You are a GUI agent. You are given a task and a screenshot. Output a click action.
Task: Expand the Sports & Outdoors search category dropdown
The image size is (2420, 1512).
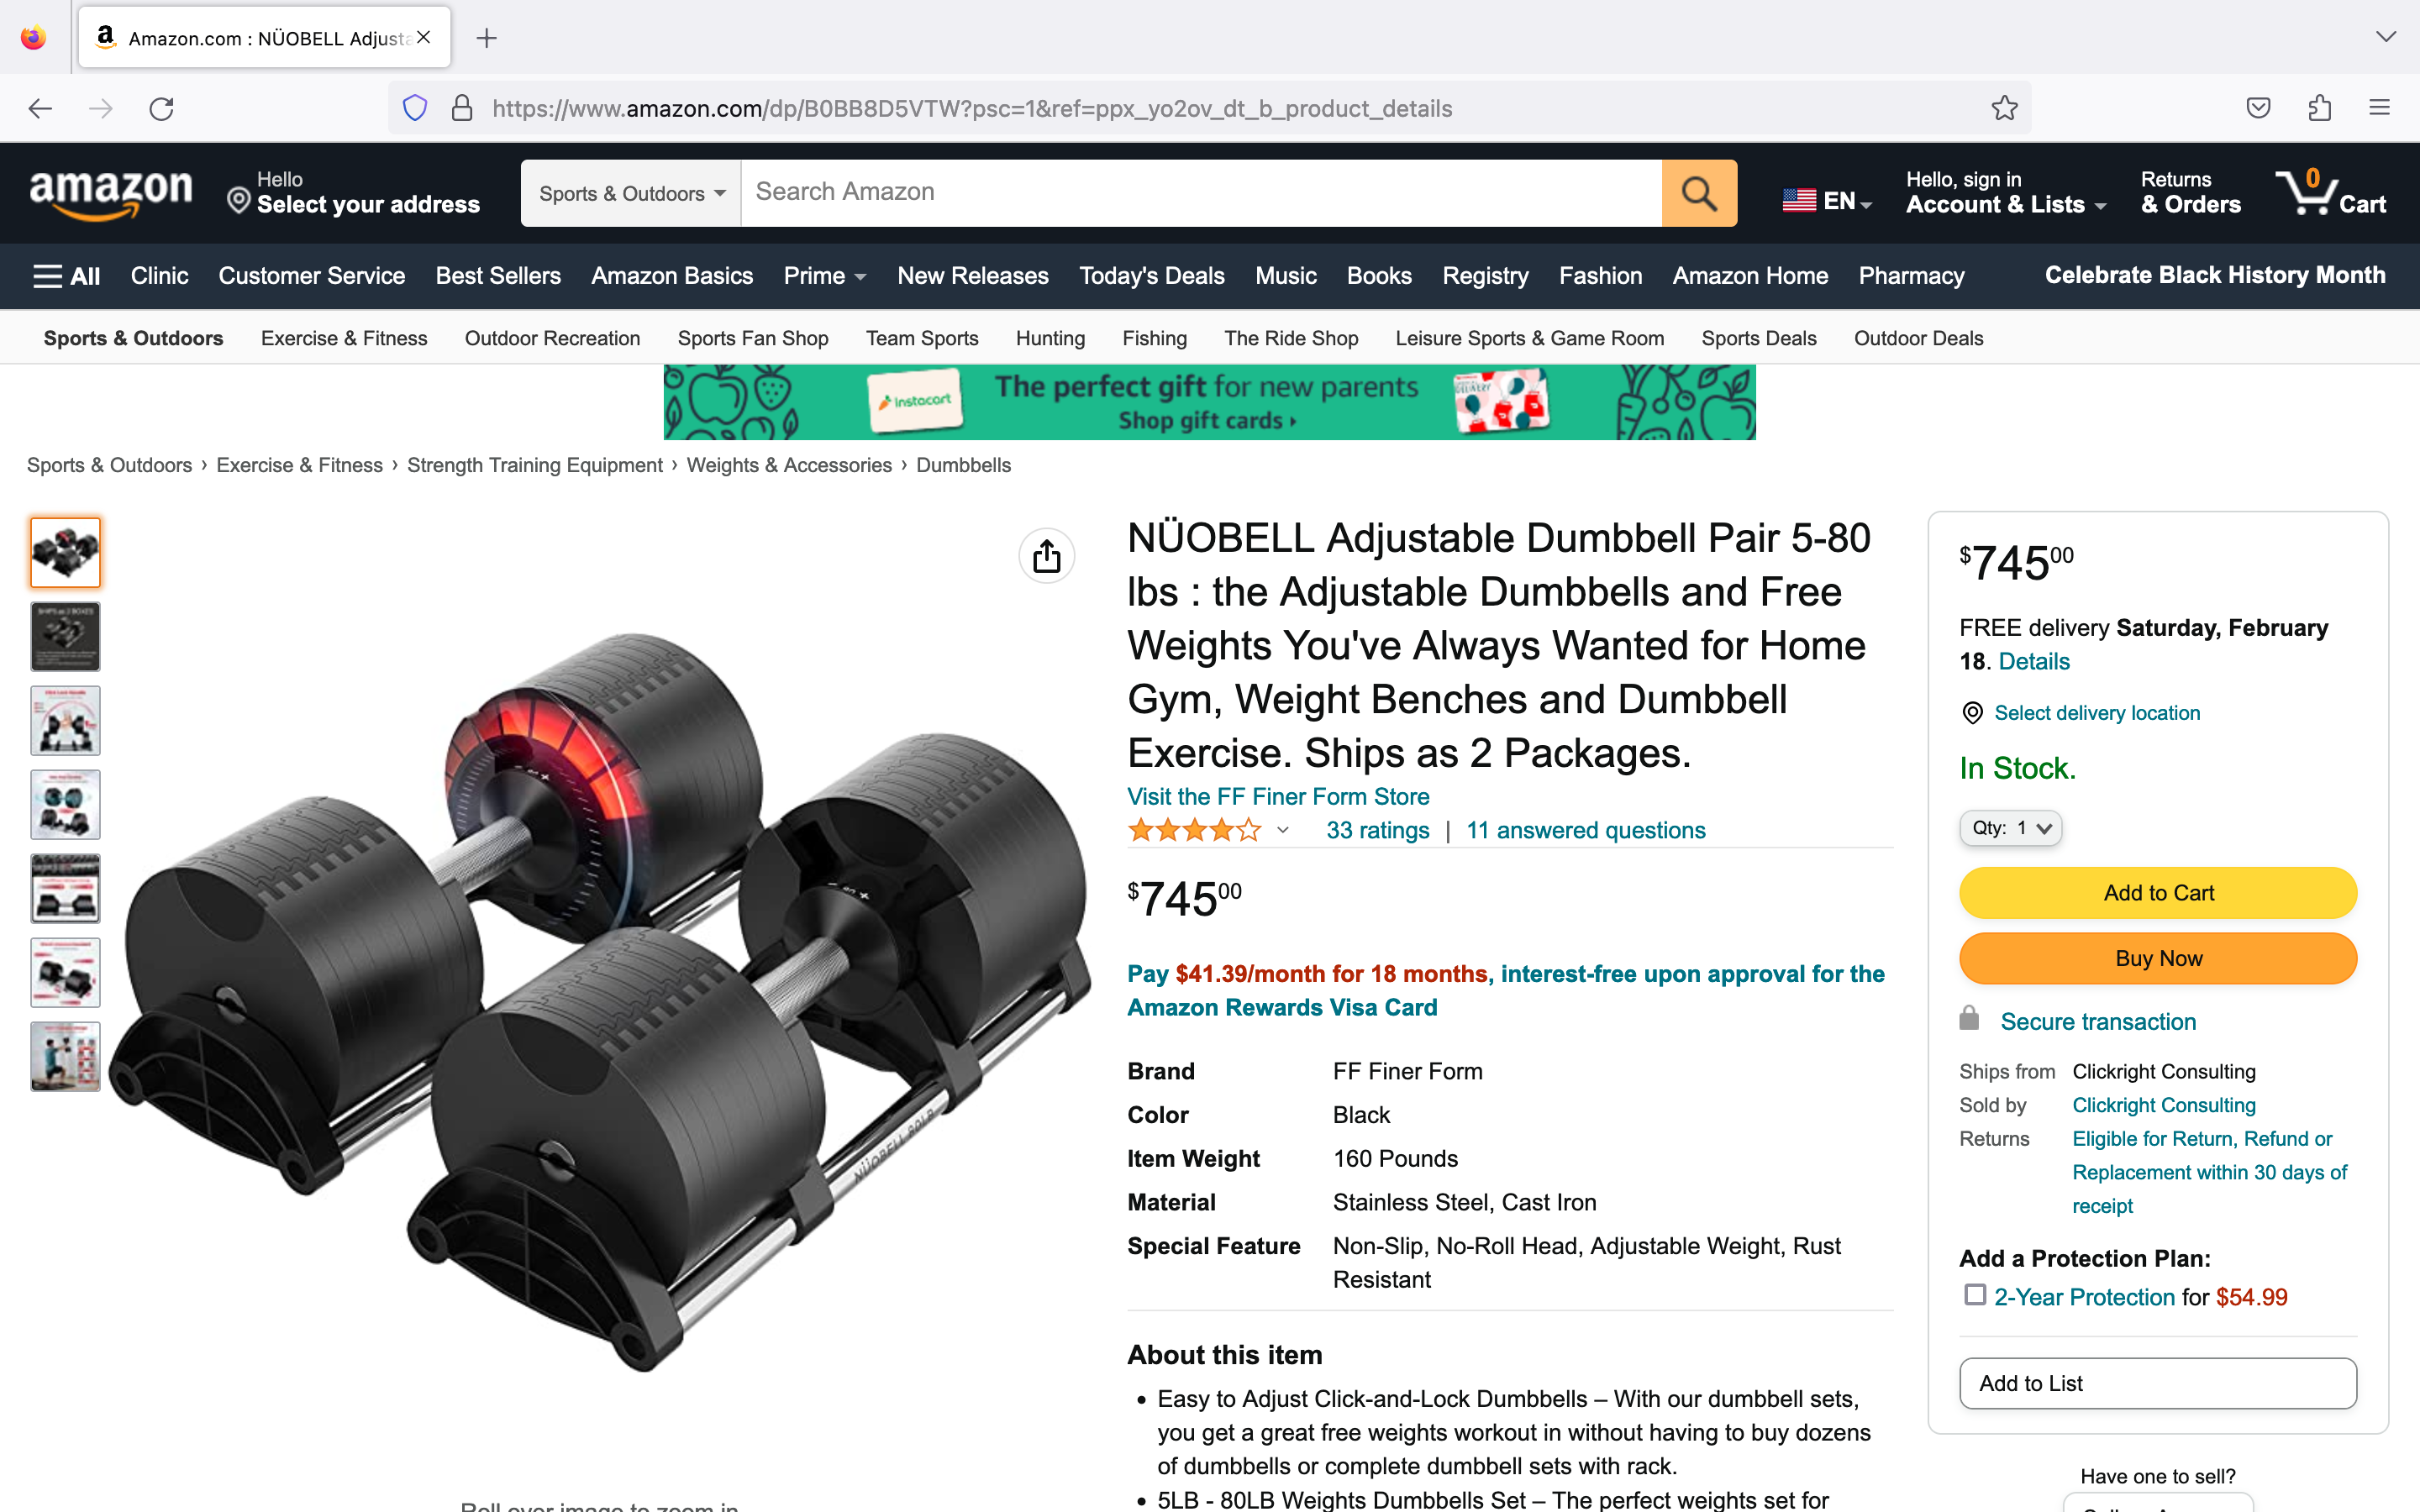(x=631, y=193)
